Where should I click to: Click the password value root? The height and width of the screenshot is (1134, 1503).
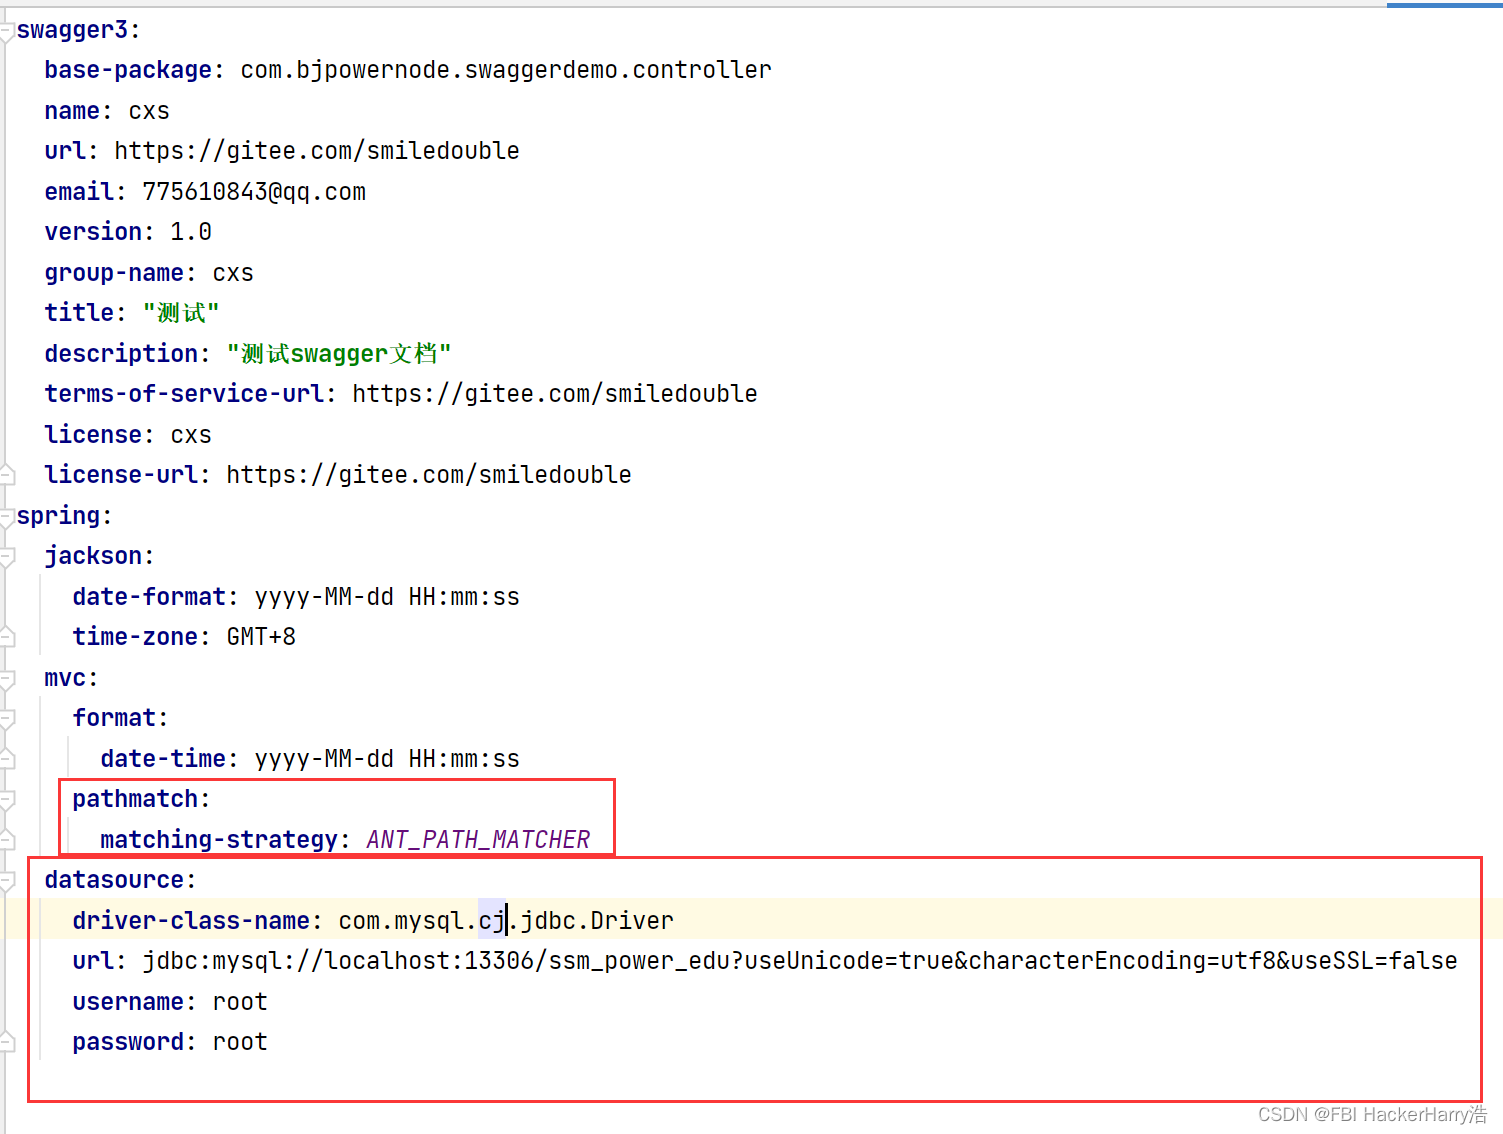coord(240,1042)
